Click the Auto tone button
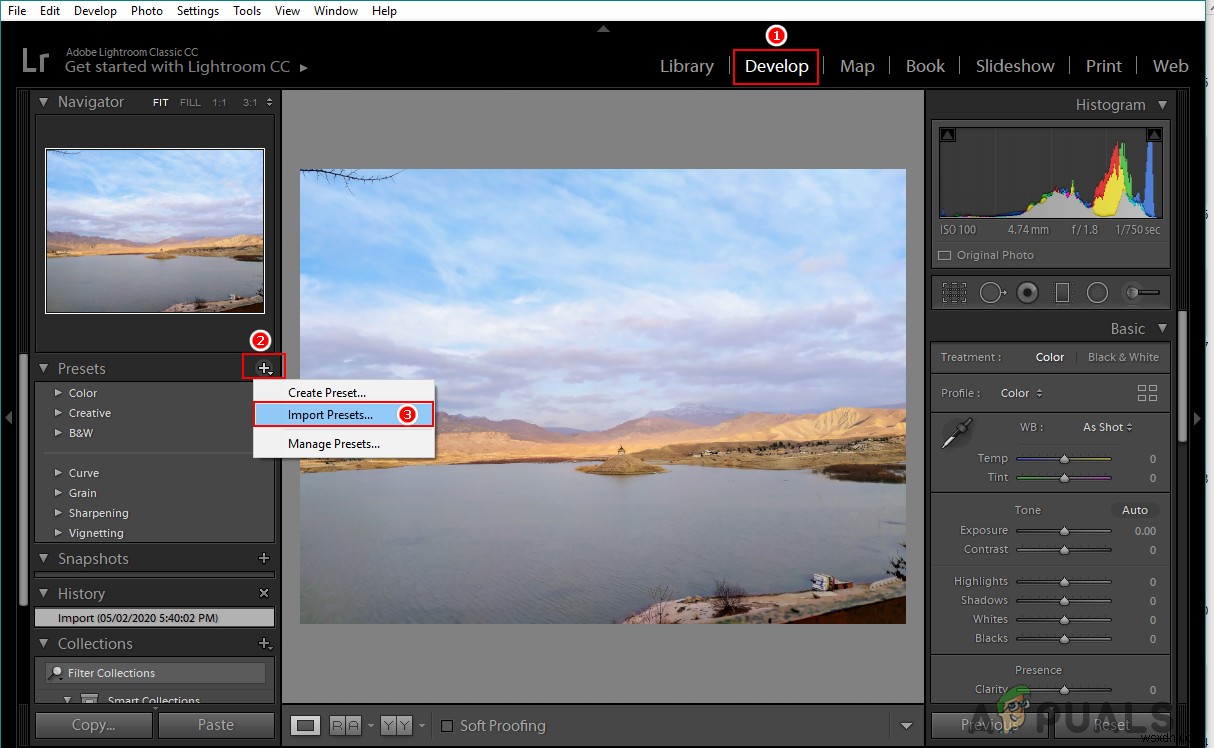1214x748 pixels. coord(1135,510)
